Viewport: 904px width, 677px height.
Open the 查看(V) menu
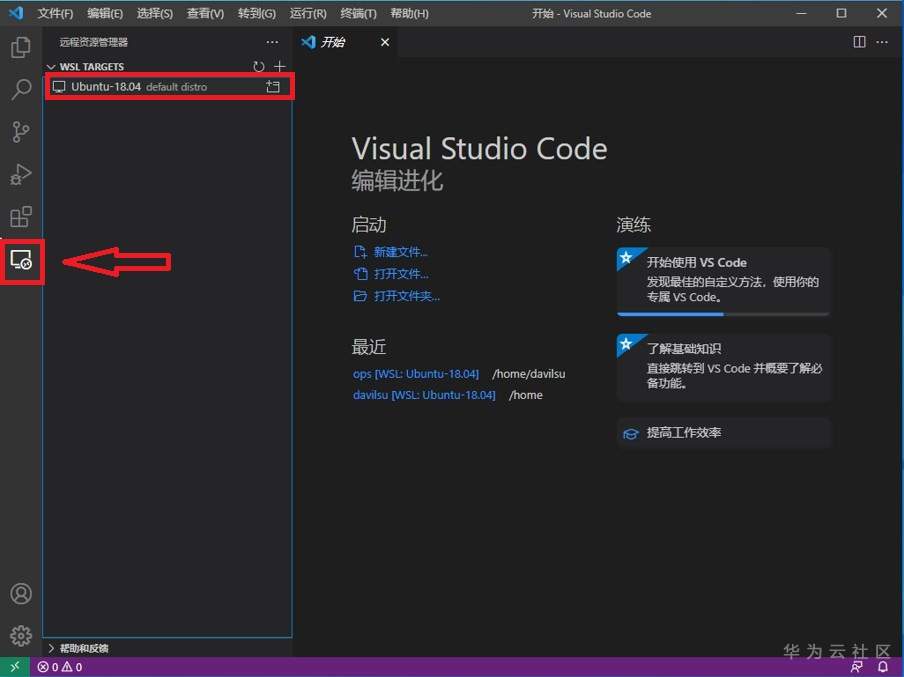click(x=205, y=13)
